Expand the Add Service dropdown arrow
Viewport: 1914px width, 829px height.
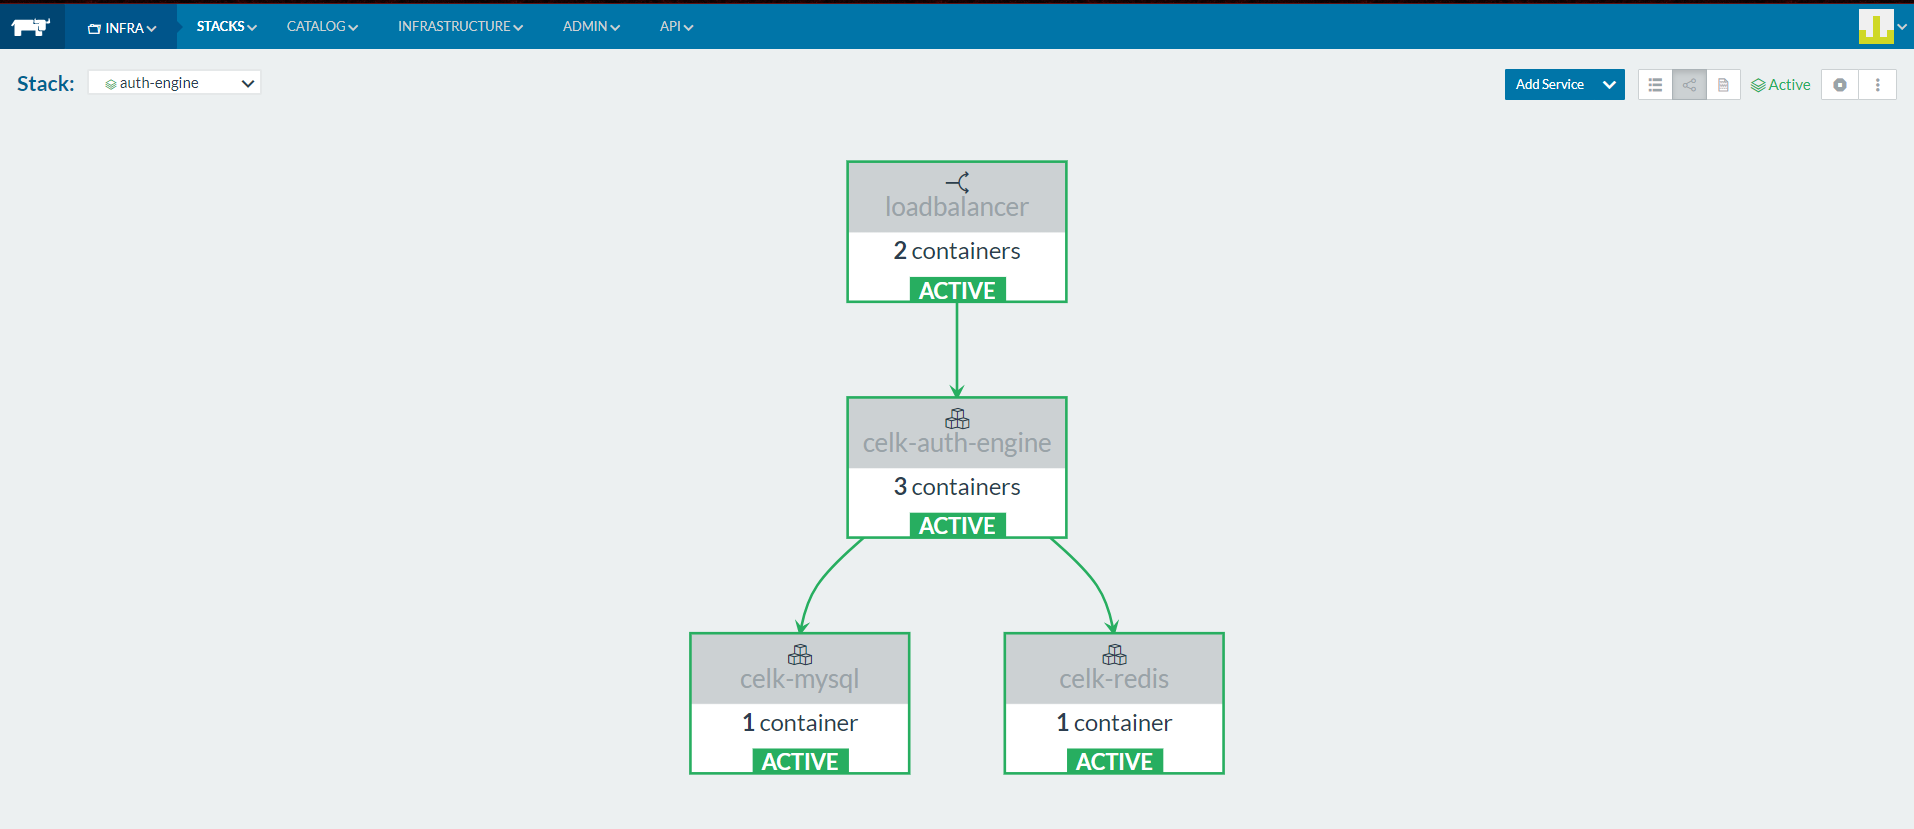[1609, 85]
